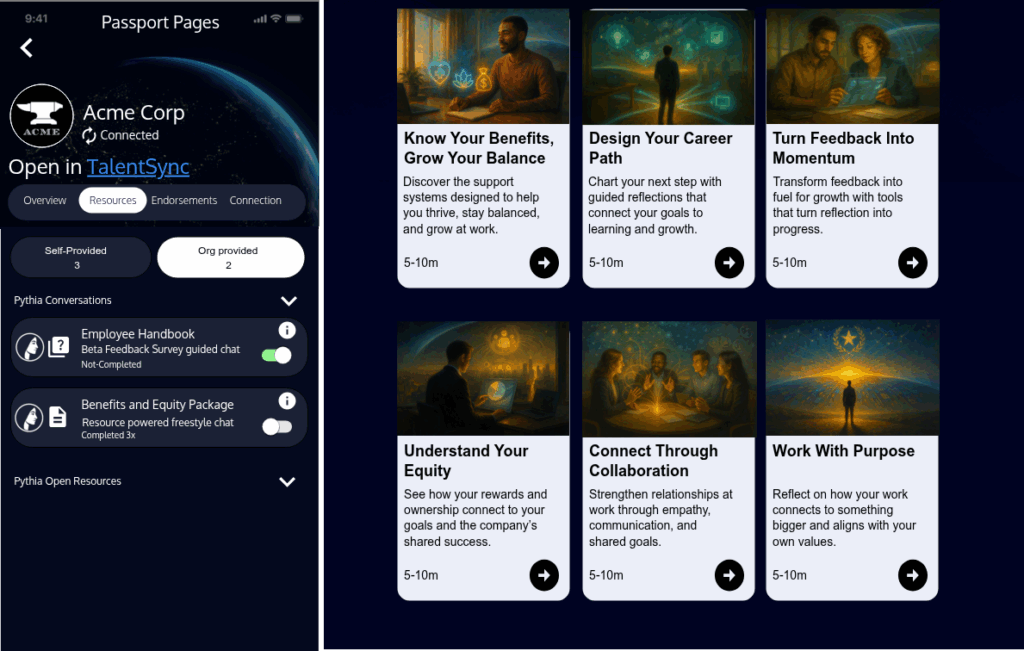
Task: Expand the Pythia Open Resources section
Action: [x=287, y=482]
